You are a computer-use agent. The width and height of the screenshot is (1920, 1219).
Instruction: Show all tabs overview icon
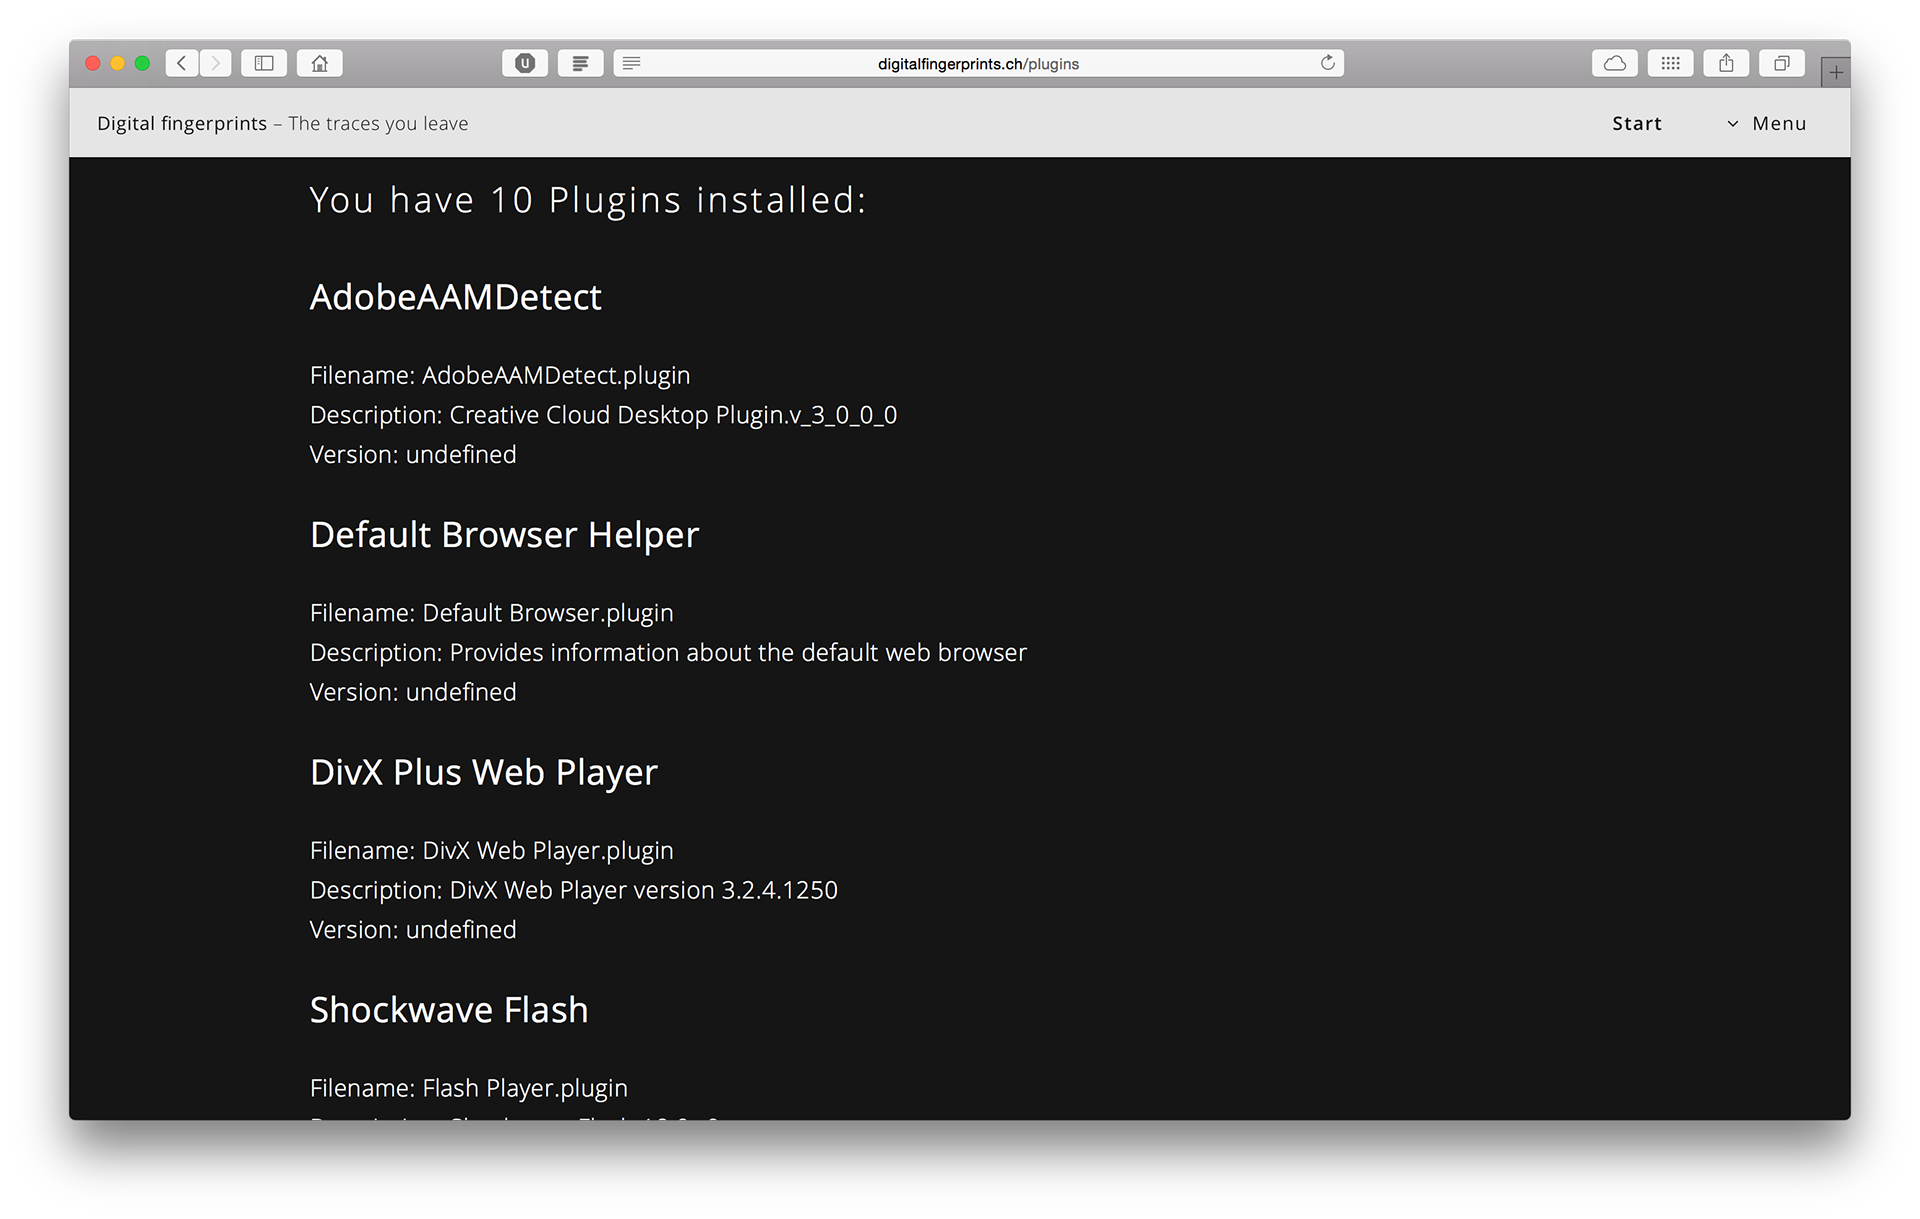(x=1782, y=63)
